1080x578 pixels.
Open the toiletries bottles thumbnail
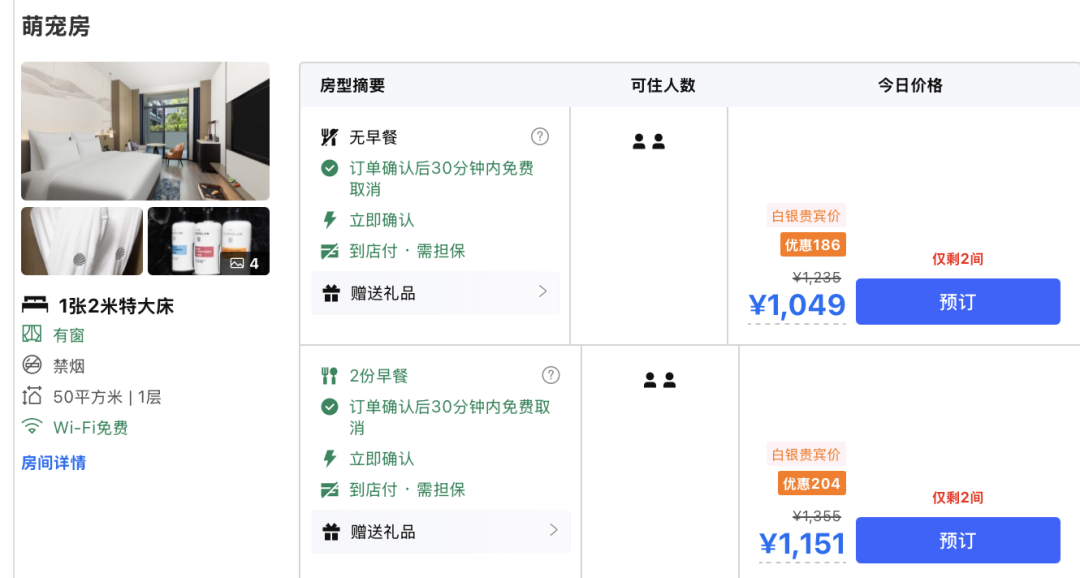[209, 241]
